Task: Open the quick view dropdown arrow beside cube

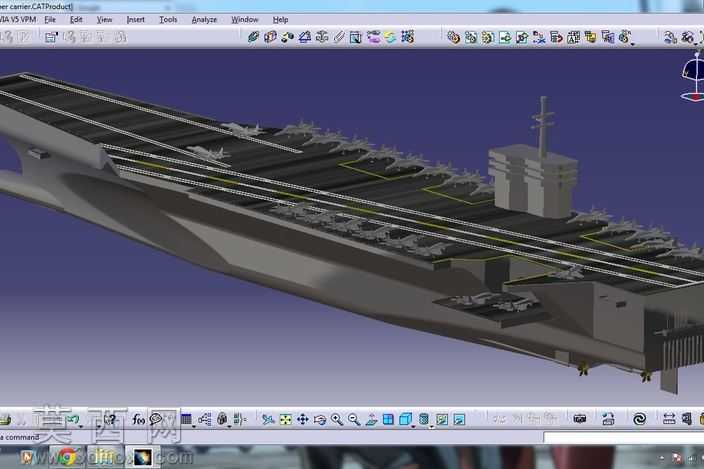Action: (414, 425)
